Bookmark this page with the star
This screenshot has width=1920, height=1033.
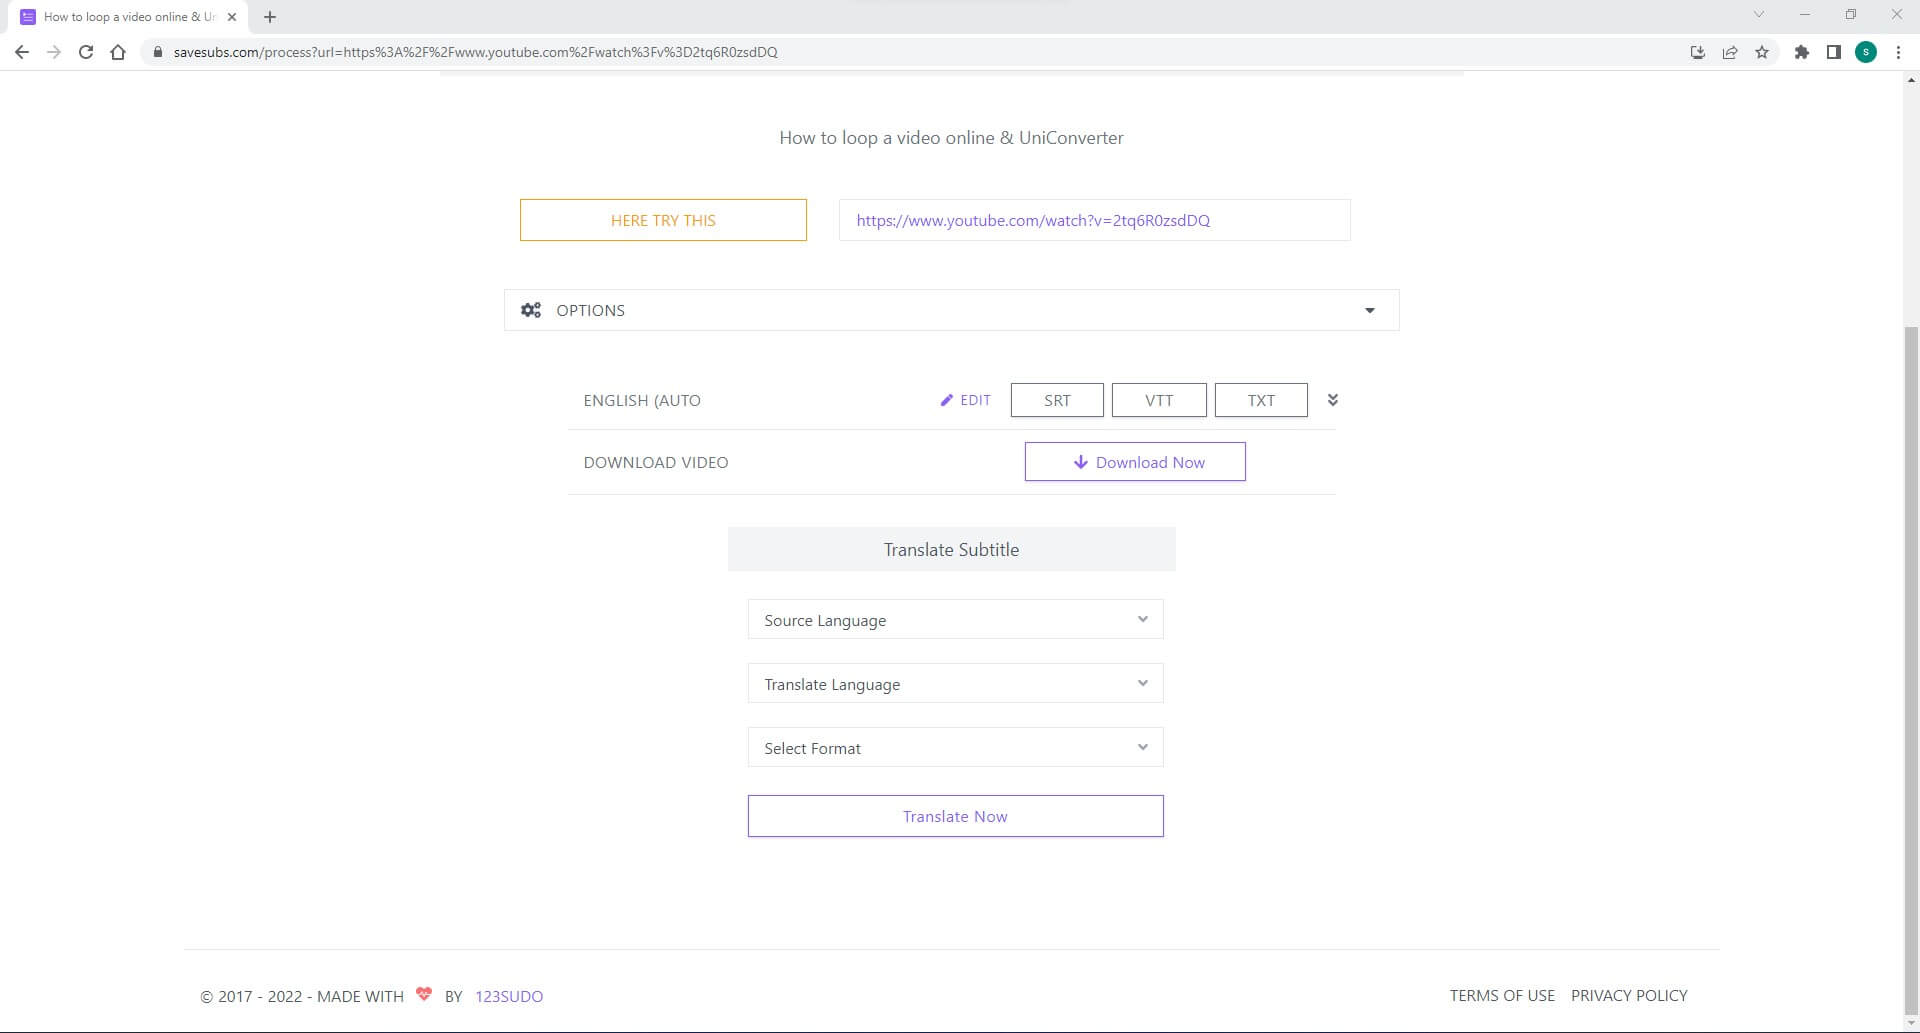coord(1762,52)
